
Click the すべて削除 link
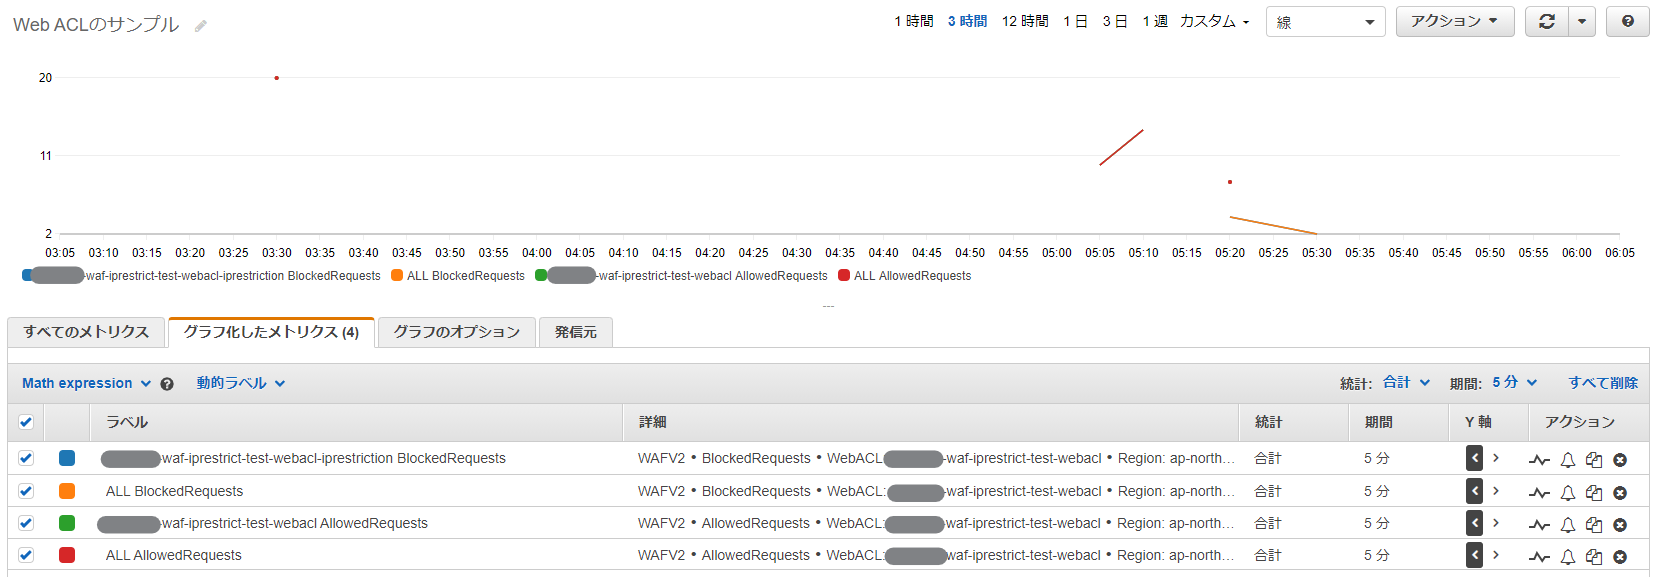click(x=1603, y=383)
